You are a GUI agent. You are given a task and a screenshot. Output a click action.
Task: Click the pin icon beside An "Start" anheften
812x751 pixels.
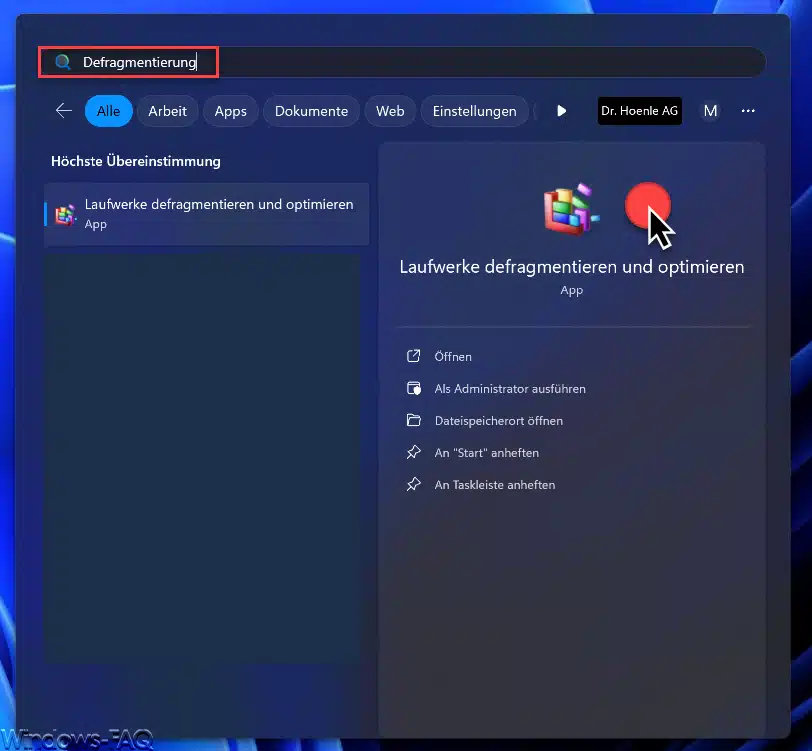(414, 453)
